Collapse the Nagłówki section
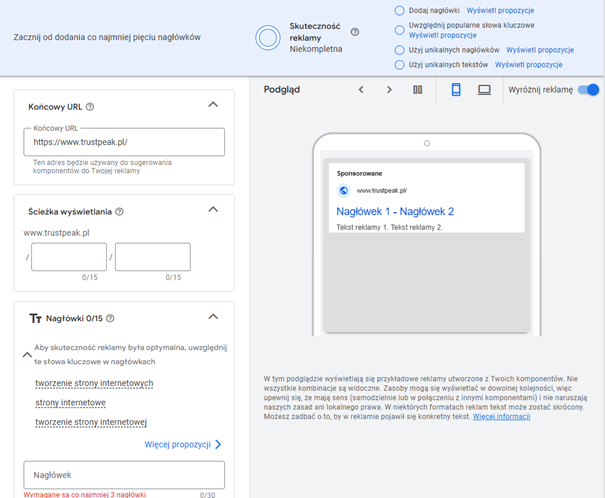The width and height of the screenshot is (605, 498). [x=213, y=317]
